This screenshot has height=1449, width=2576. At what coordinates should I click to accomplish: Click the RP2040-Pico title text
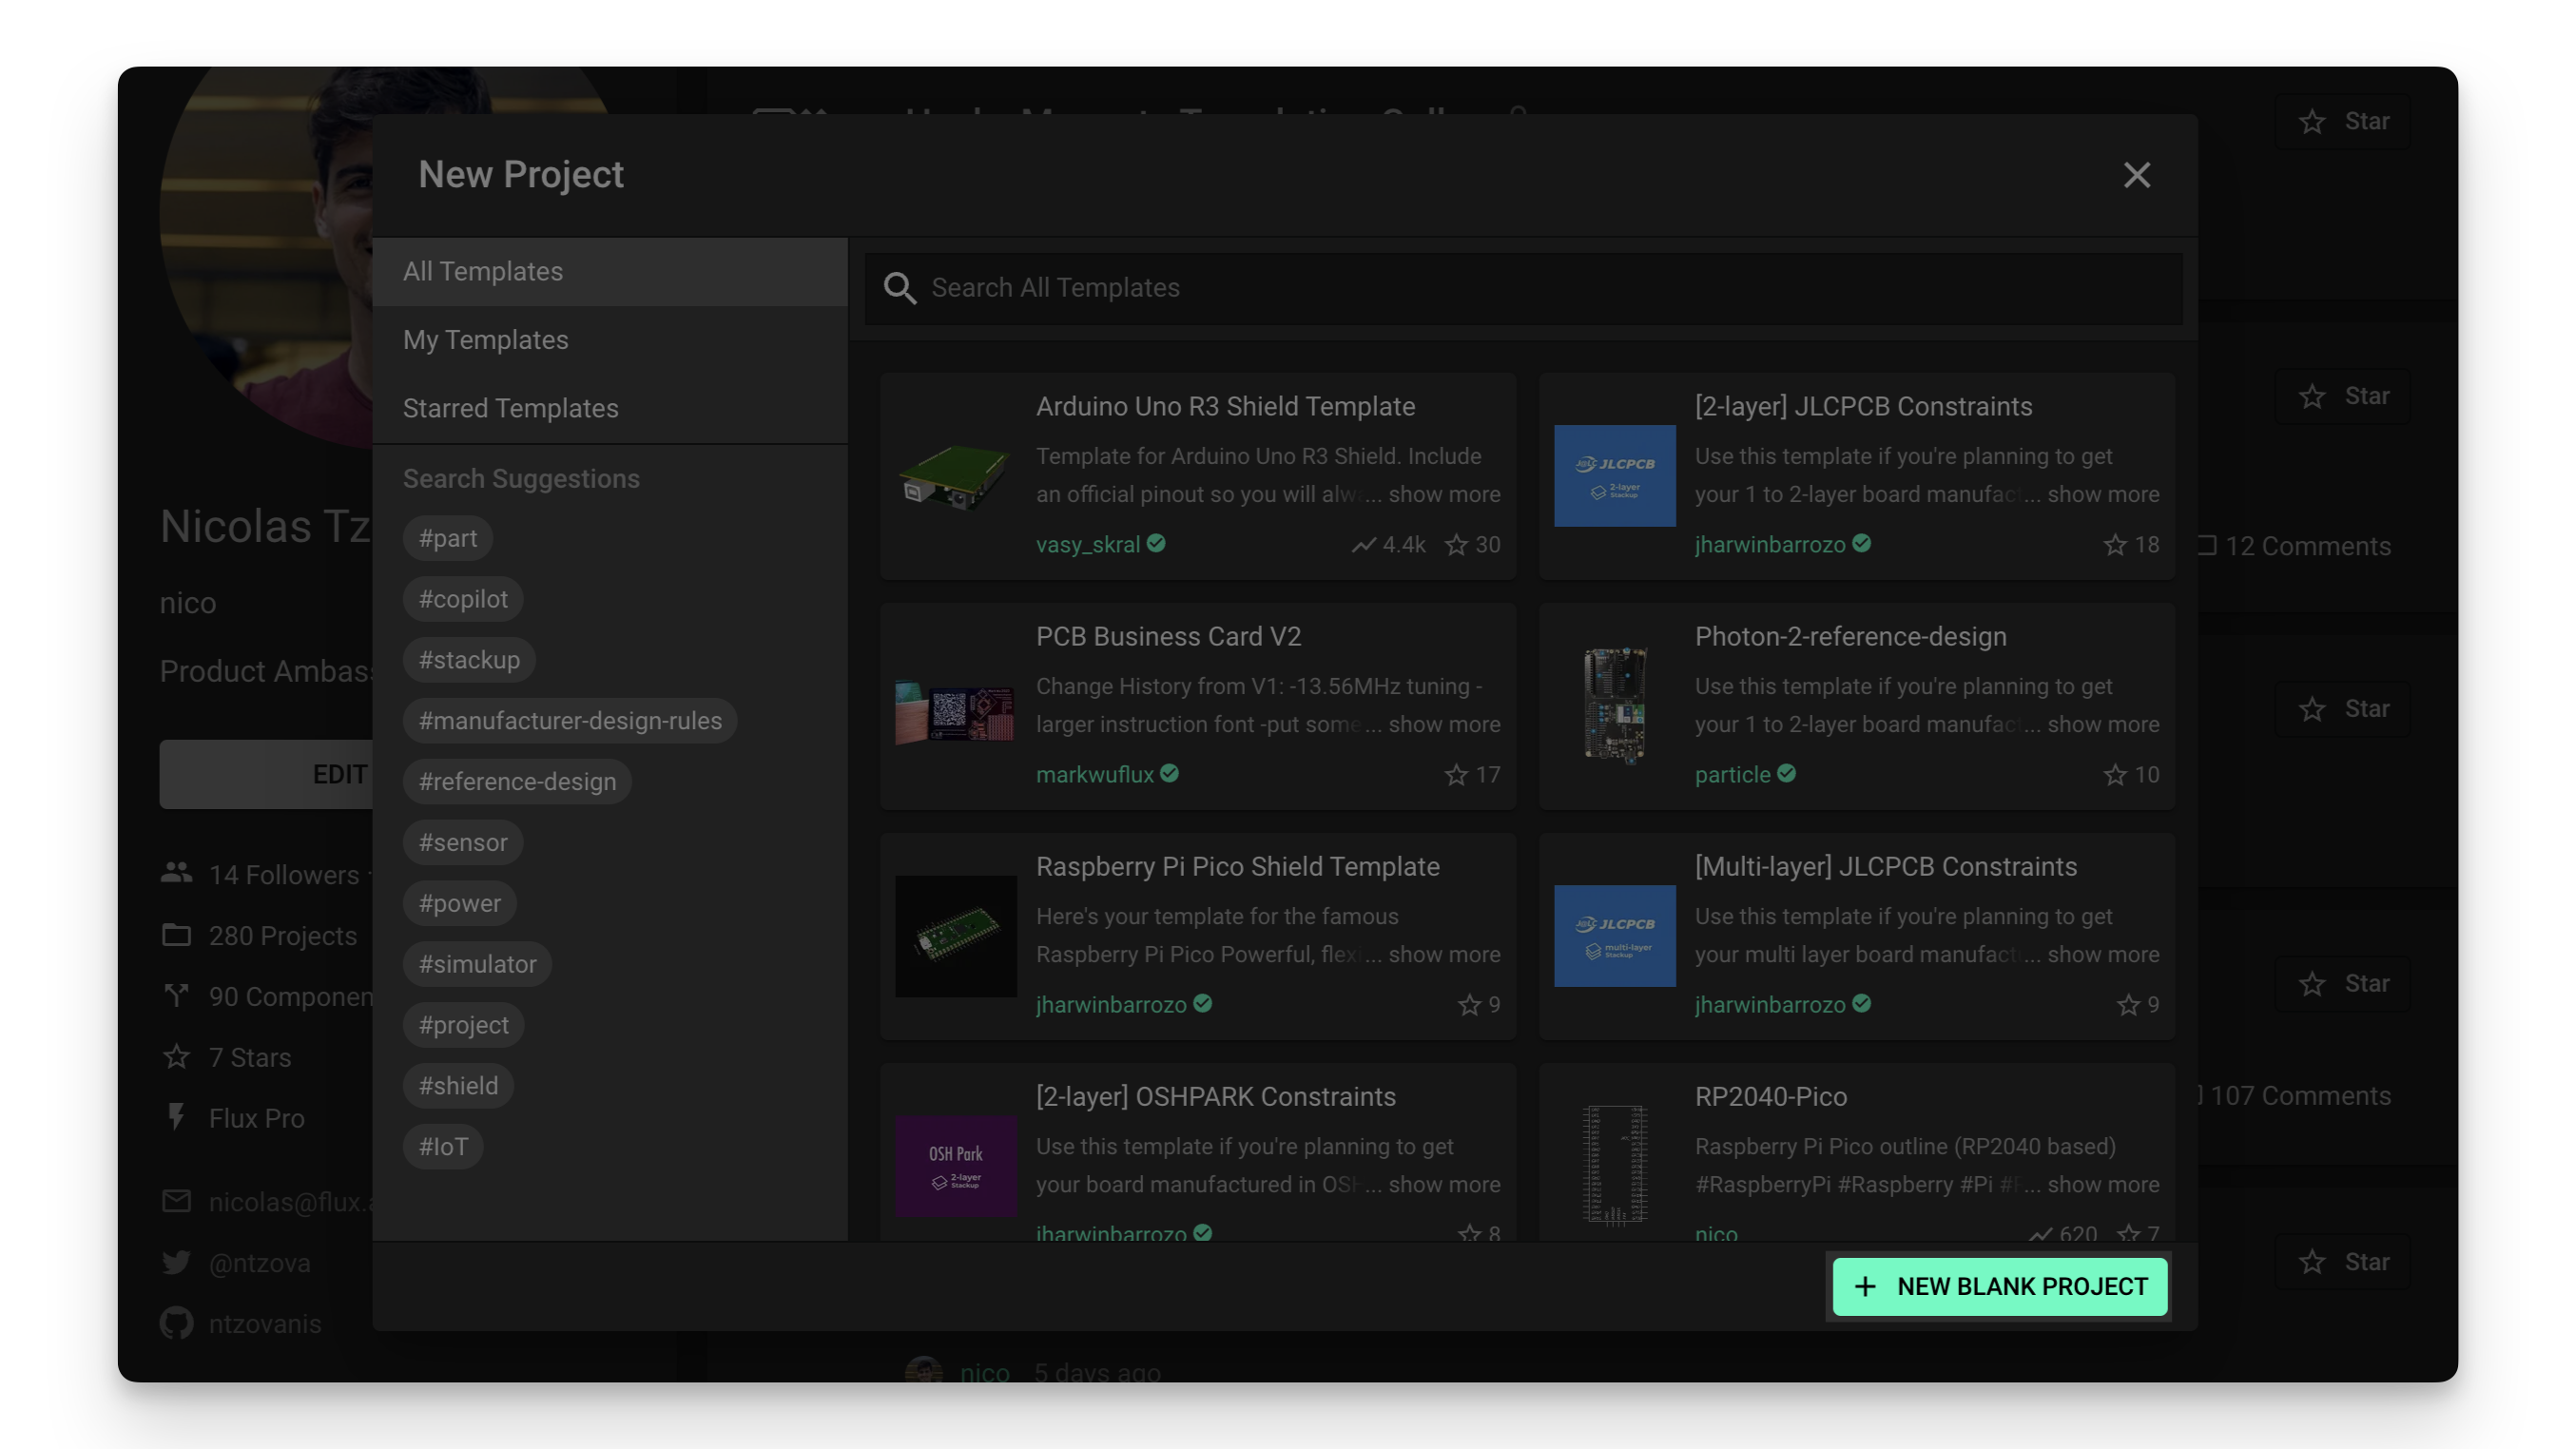click(1770, 1096)
